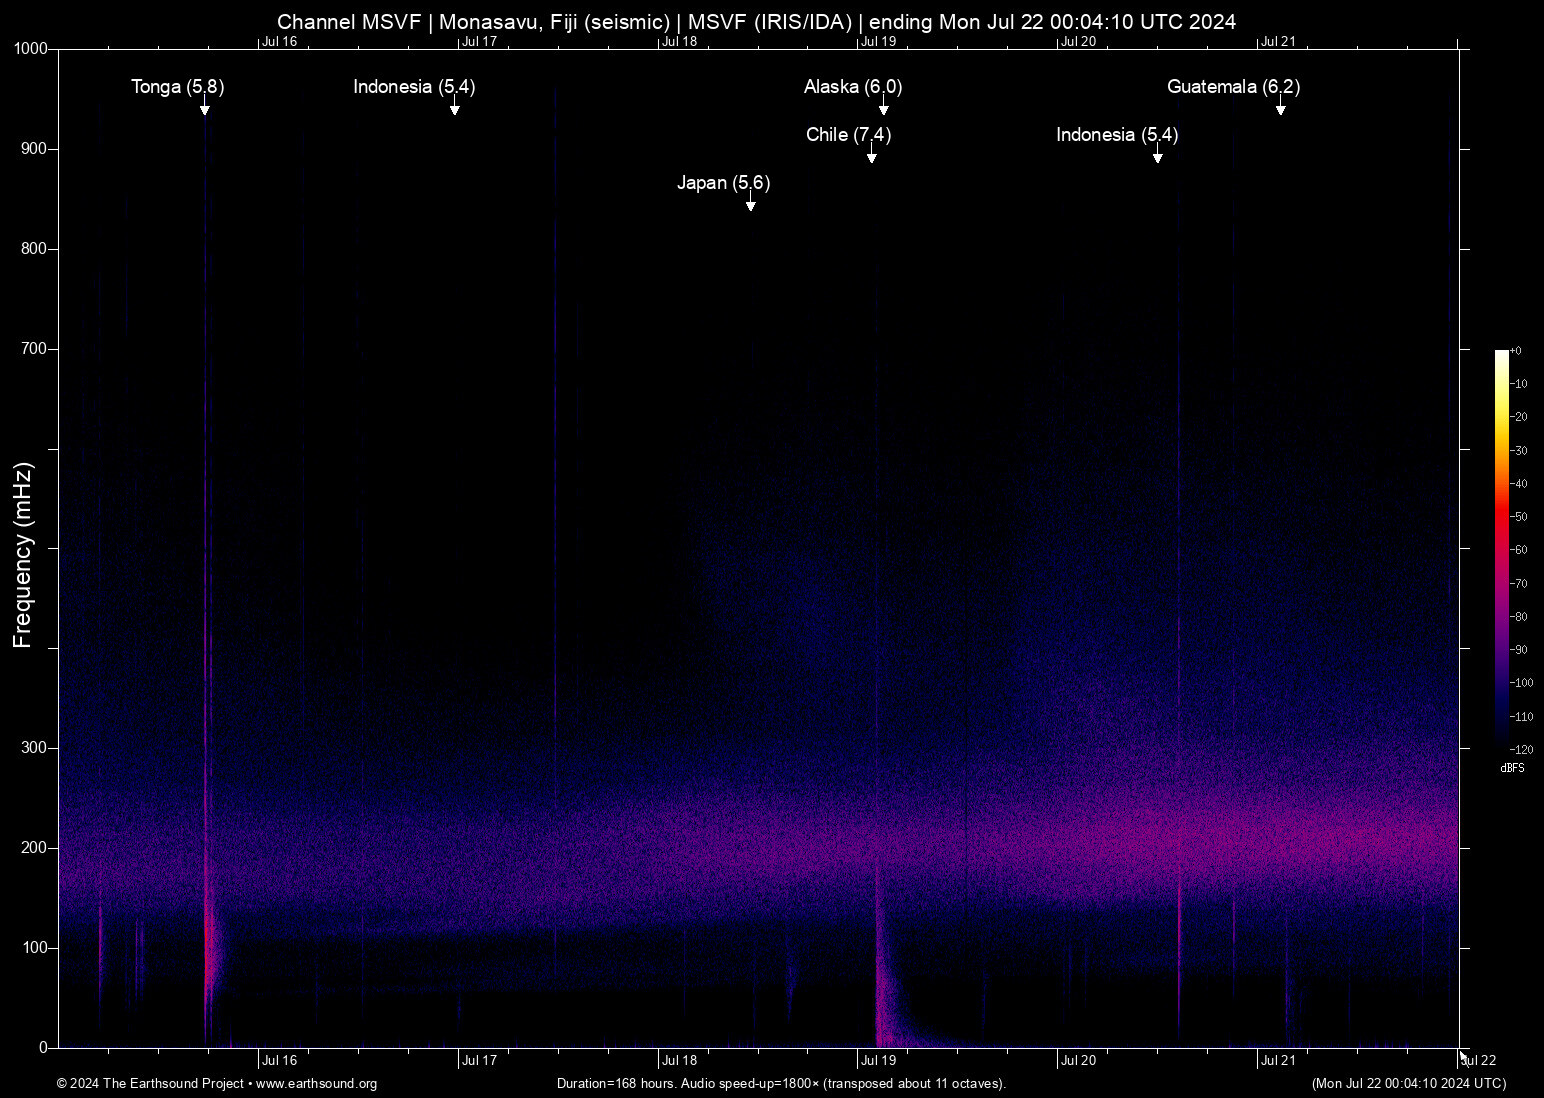
Task: Click the dBFS unit label under the scale
Action: click(1512, 769)
